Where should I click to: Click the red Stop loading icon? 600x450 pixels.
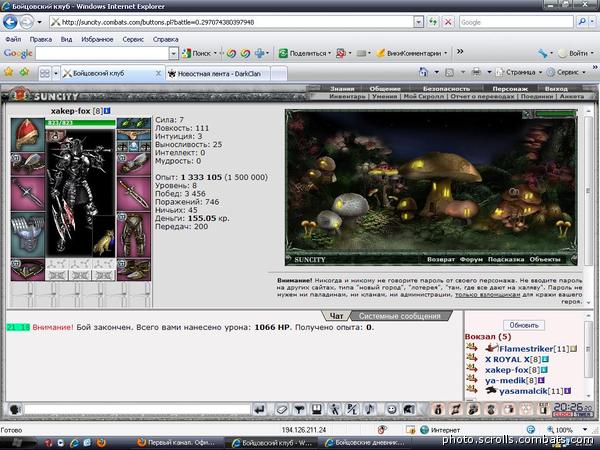click(448, 22)
